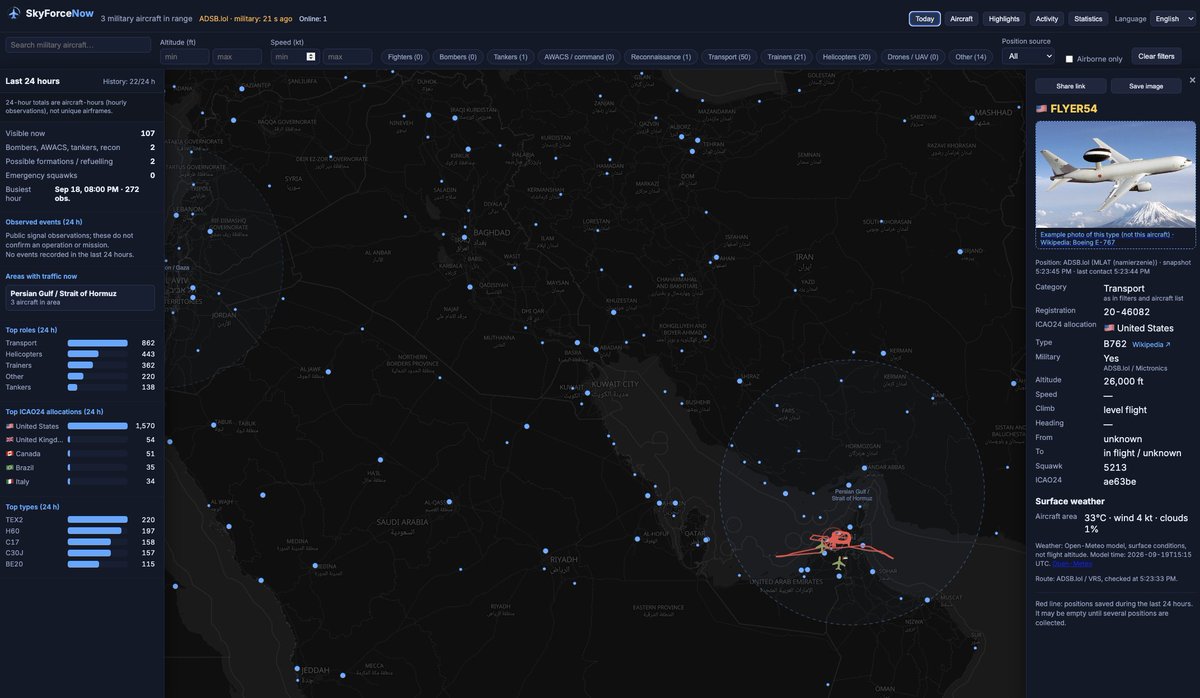Click the TEX2 row in Top types
This screenshot has height=698, width=1200.
(80, 520)
